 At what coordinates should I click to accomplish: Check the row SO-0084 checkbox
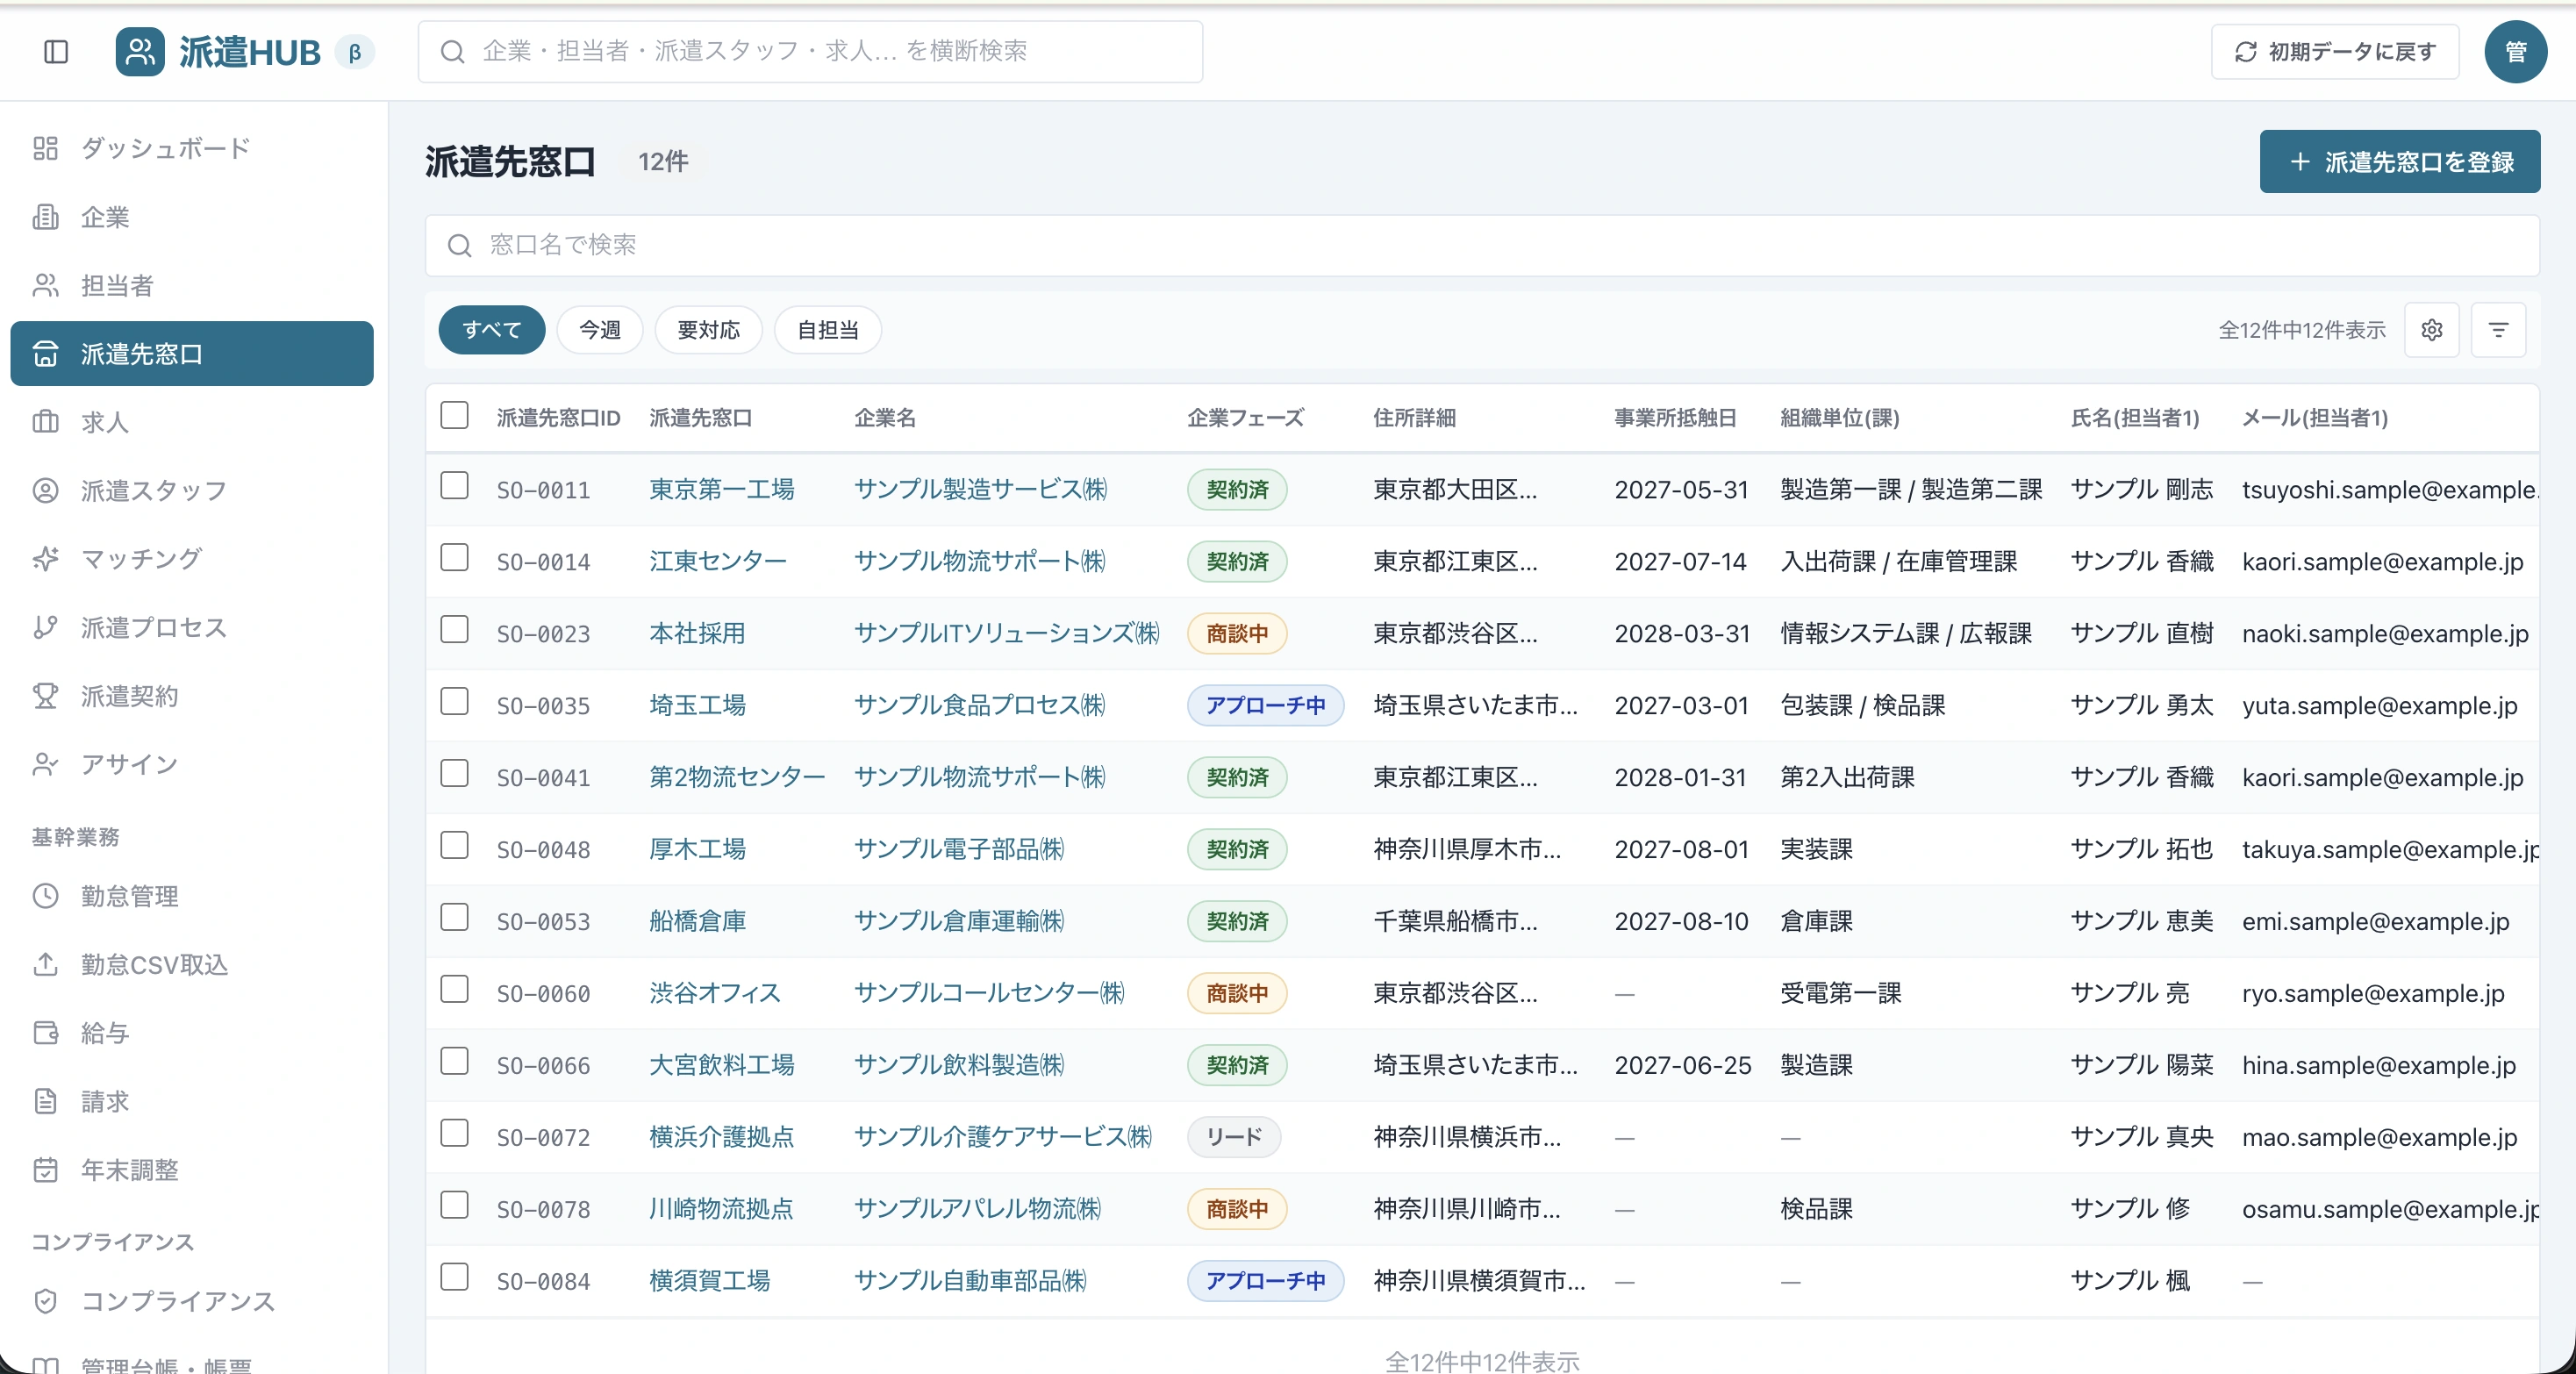454,1278
